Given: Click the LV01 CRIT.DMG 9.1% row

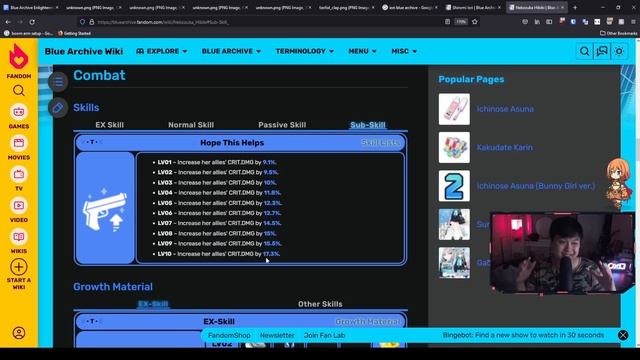Looking at the screenshot, I should tap(217, 162).
